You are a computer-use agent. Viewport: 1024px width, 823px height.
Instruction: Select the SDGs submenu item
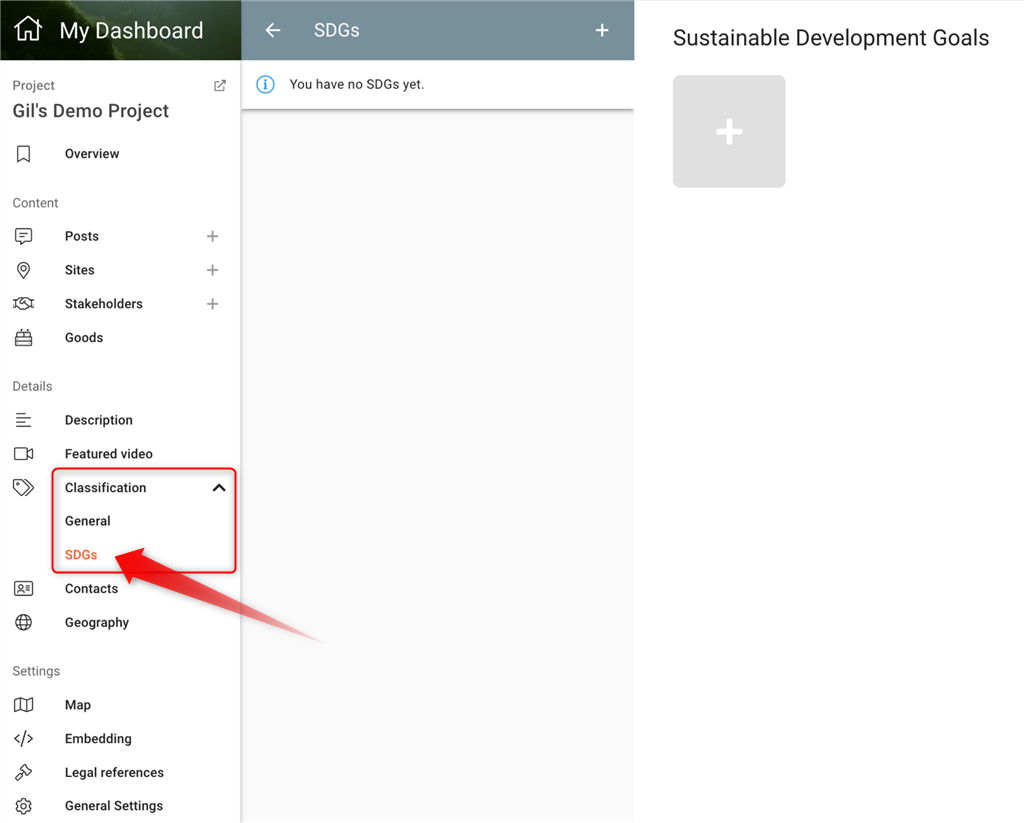(81, 555)
